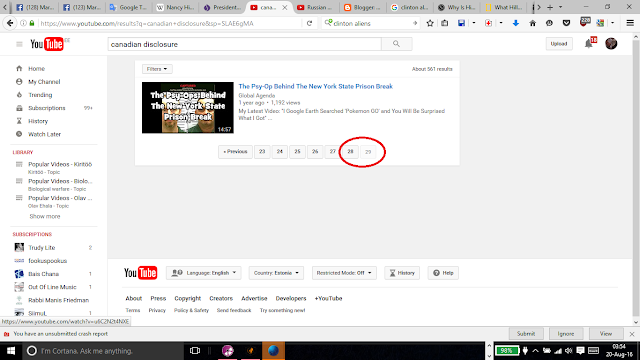Viewport: 640px width, 360px height.
Task: Click Copyright footer link
Action: click(x=187, y=298)
